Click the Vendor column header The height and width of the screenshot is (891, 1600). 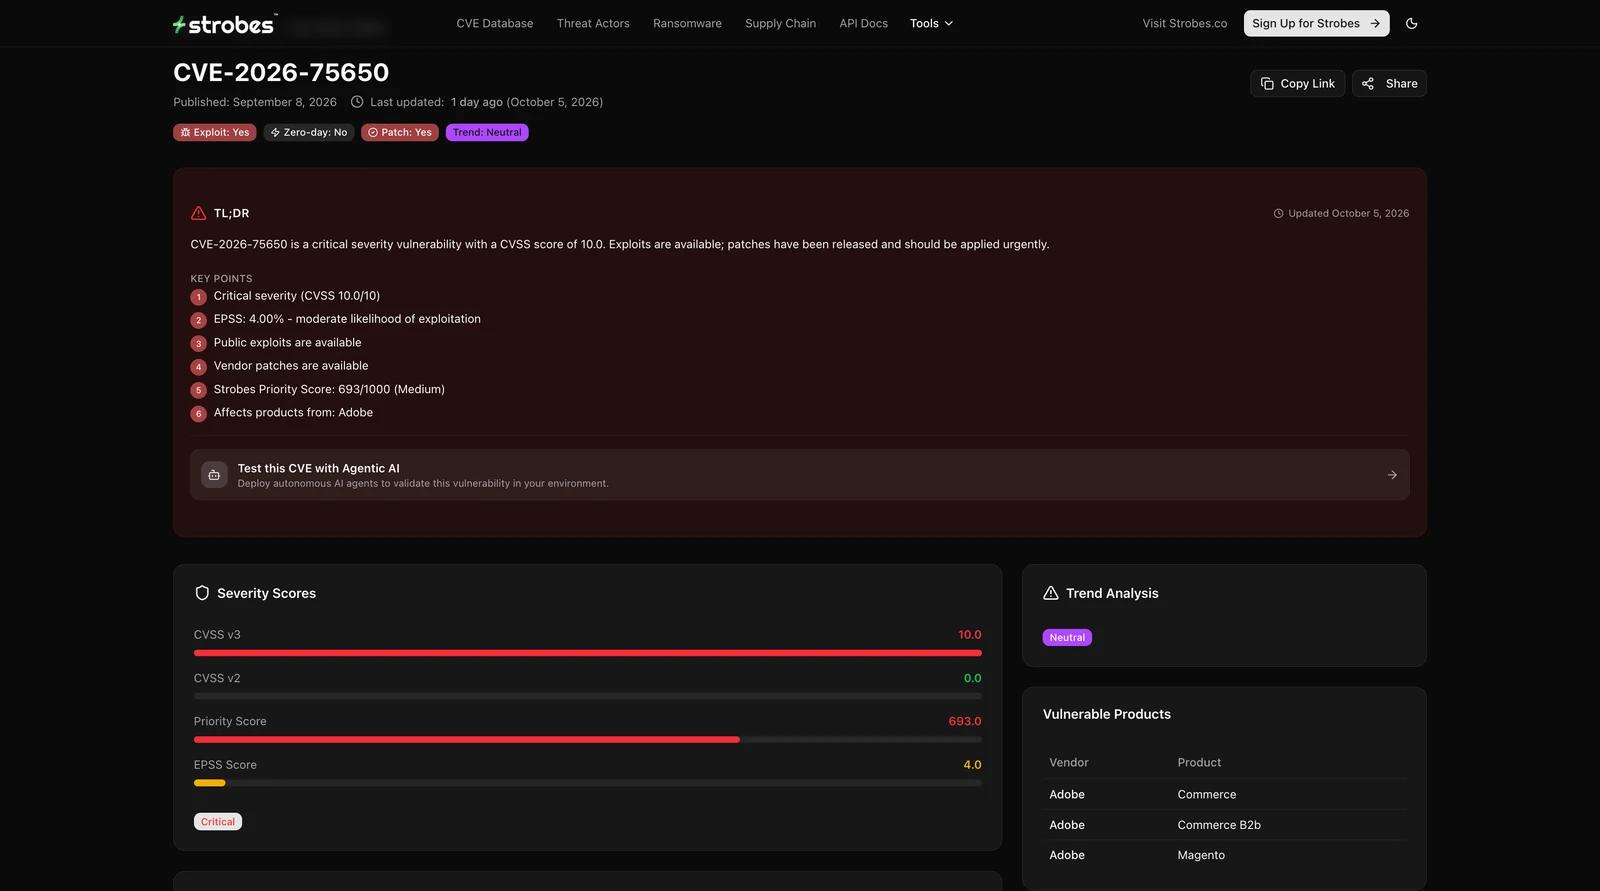[1069, 762]
